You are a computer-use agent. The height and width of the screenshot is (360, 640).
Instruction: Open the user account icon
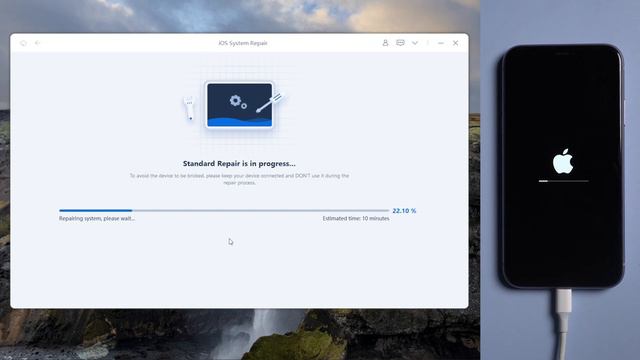tap(385, 43)
